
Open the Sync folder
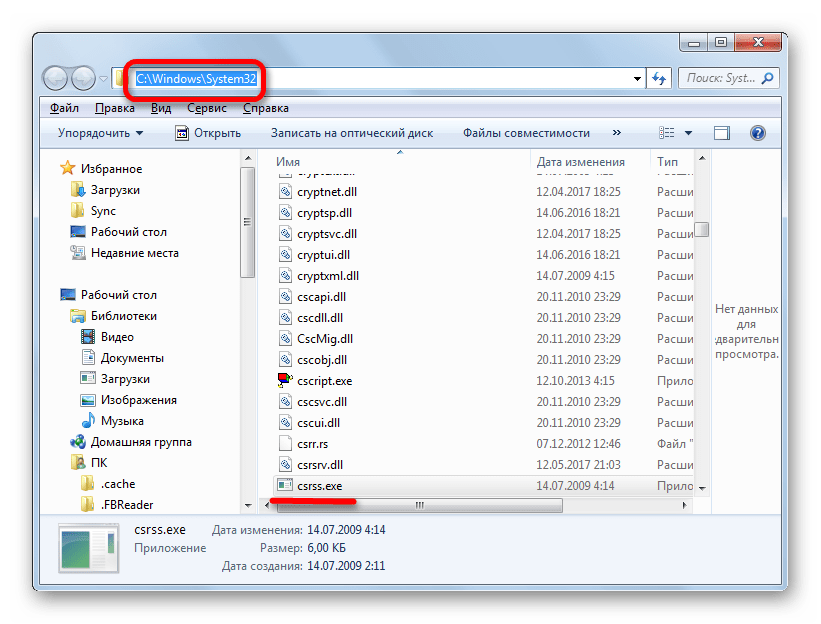point(103,210)
